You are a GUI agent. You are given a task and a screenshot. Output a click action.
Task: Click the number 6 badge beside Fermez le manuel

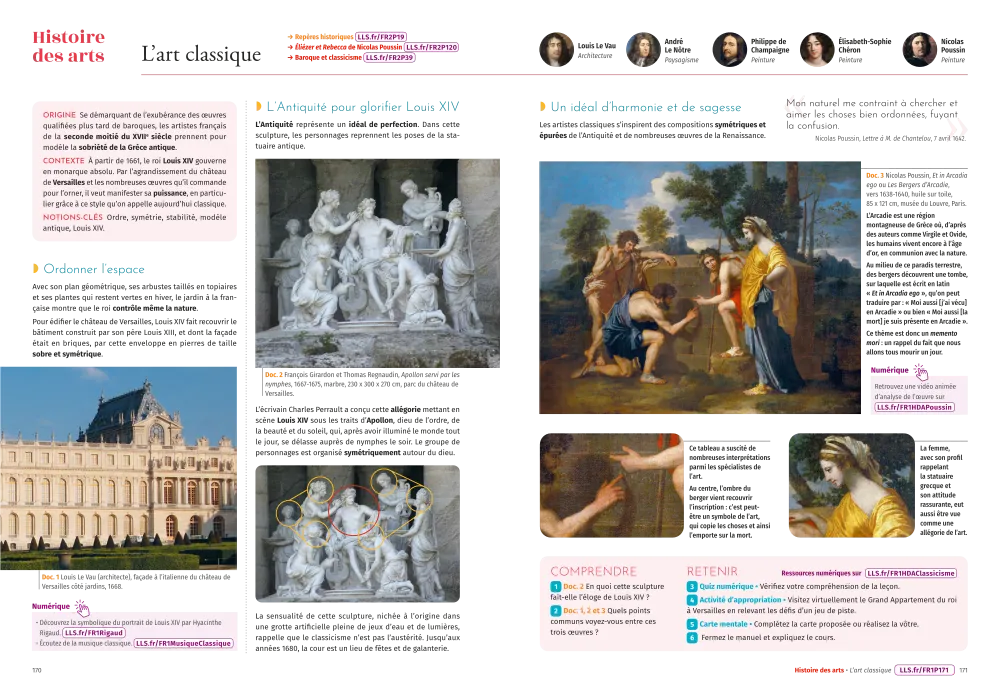pyautogui.click(x=692, y=638)
